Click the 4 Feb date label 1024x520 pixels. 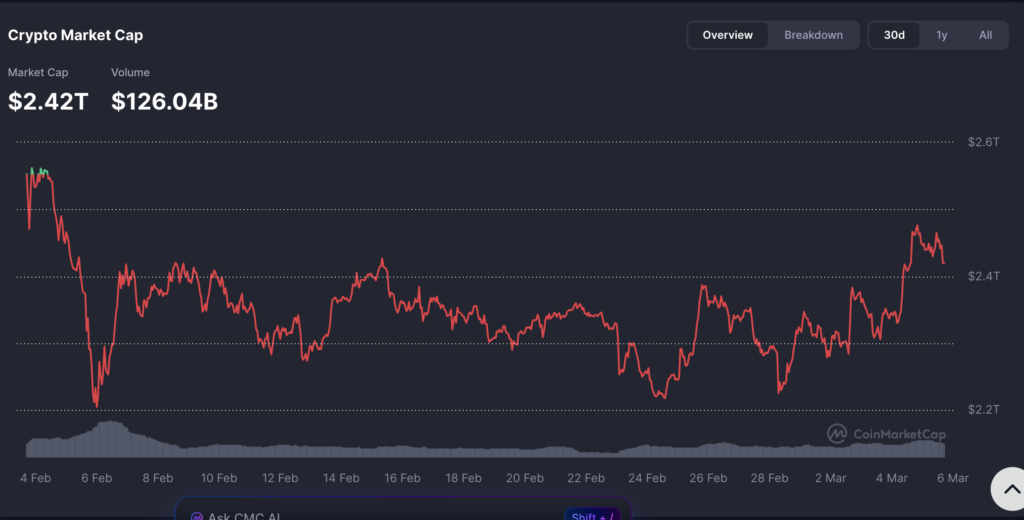click(35, 478)
